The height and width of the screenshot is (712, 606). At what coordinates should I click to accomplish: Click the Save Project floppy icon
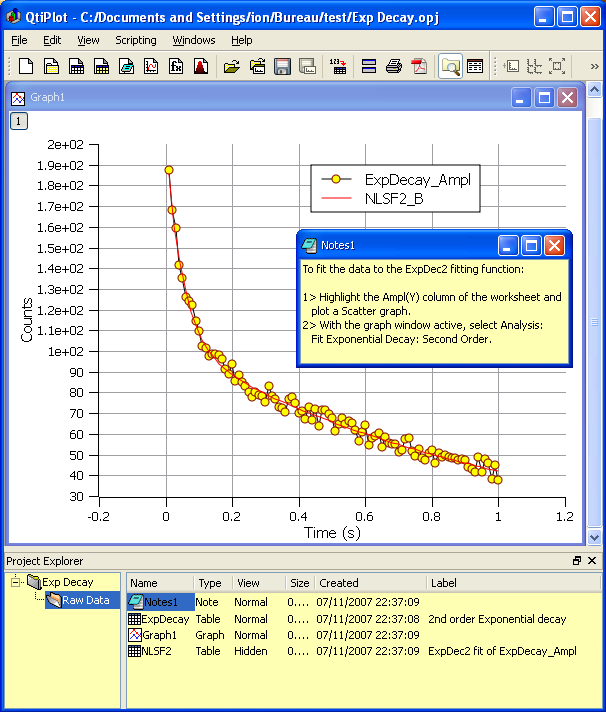(x=283, y=67)
